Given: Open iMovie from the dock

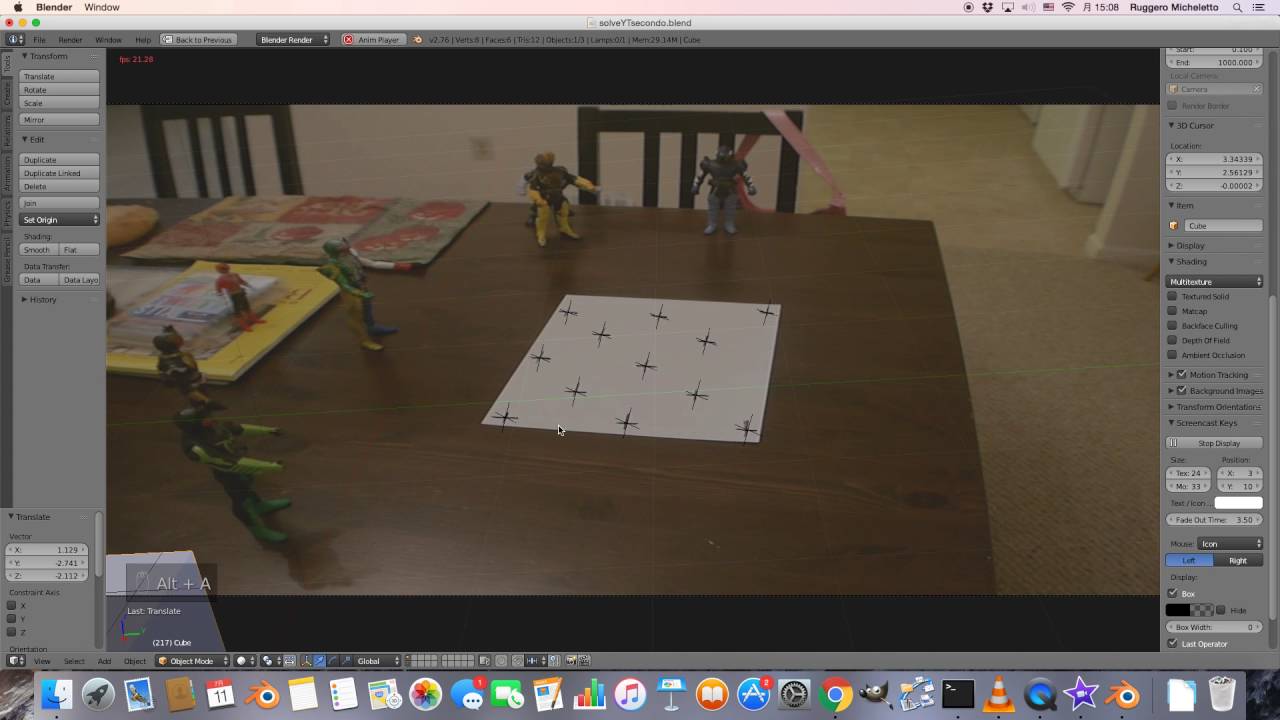Looking at the screenshot, I should click(1081, 694).
